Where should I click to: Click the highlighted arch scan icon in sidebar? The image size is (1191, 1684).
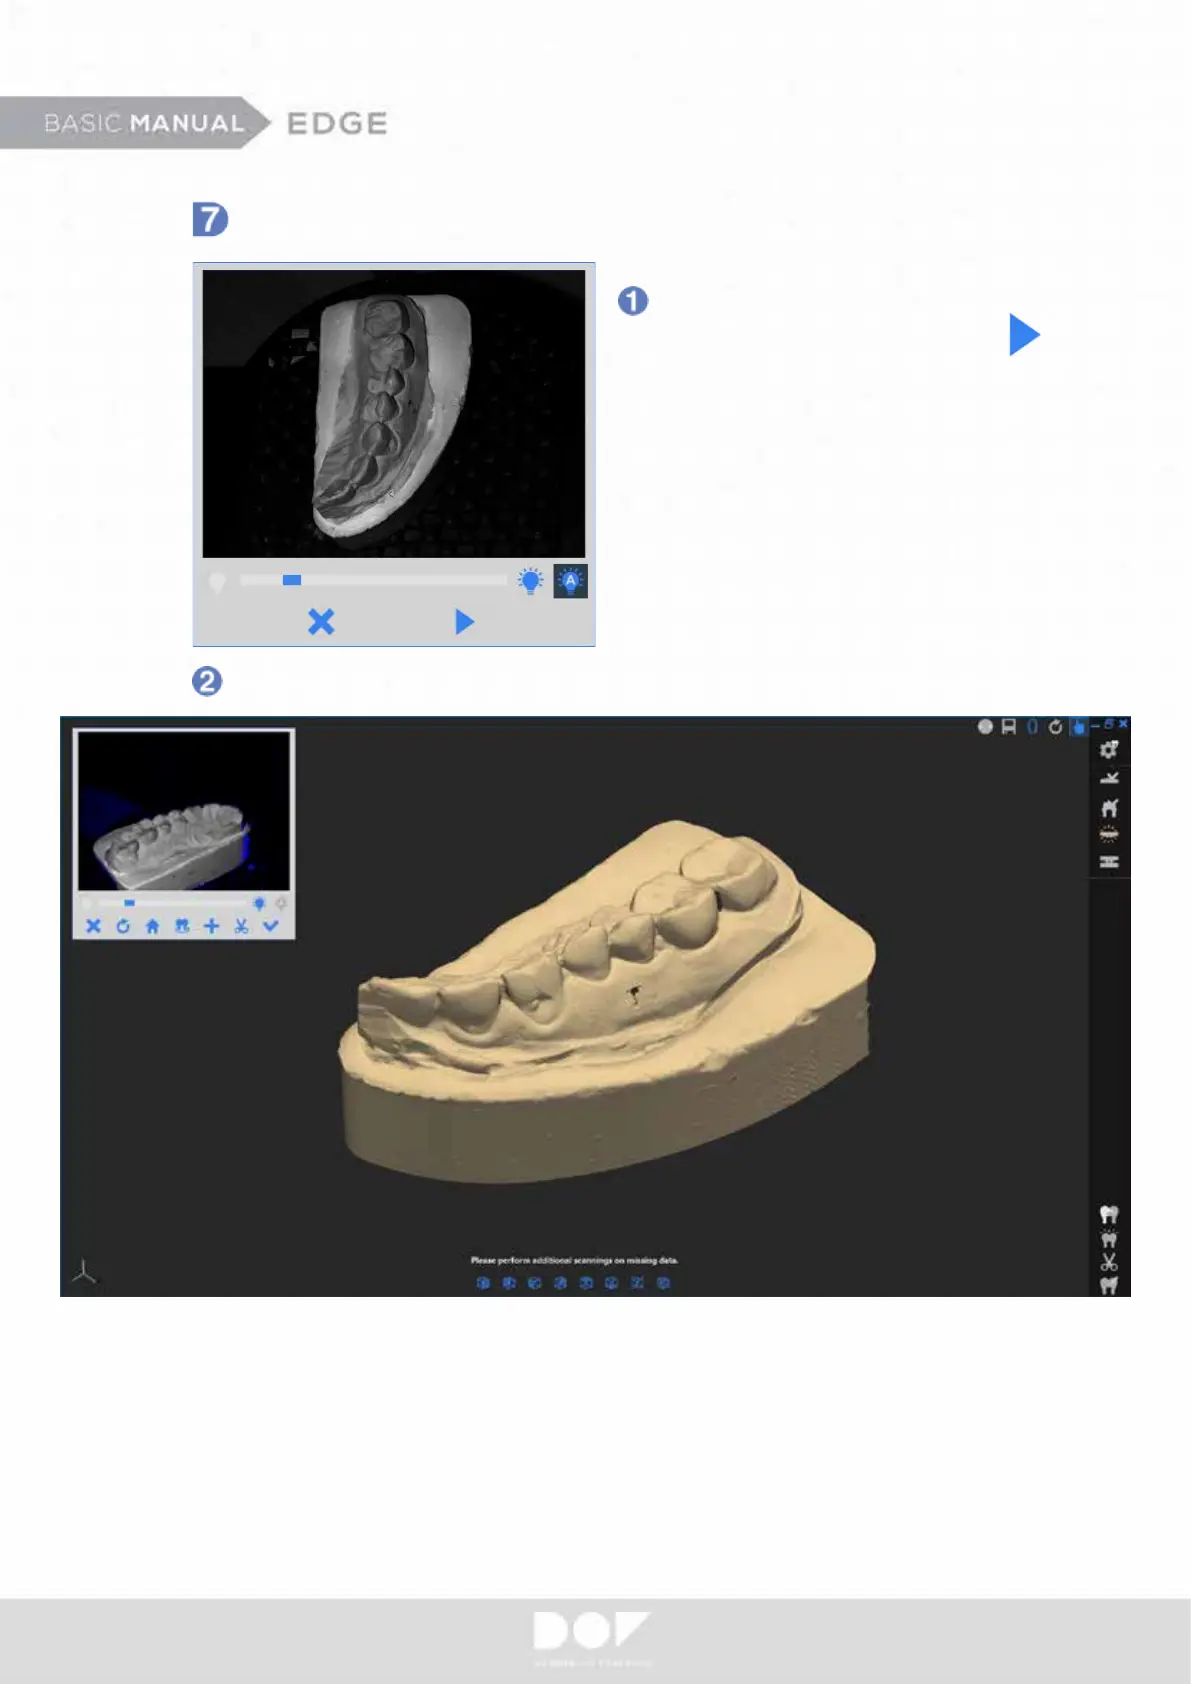click(1109, 834)
